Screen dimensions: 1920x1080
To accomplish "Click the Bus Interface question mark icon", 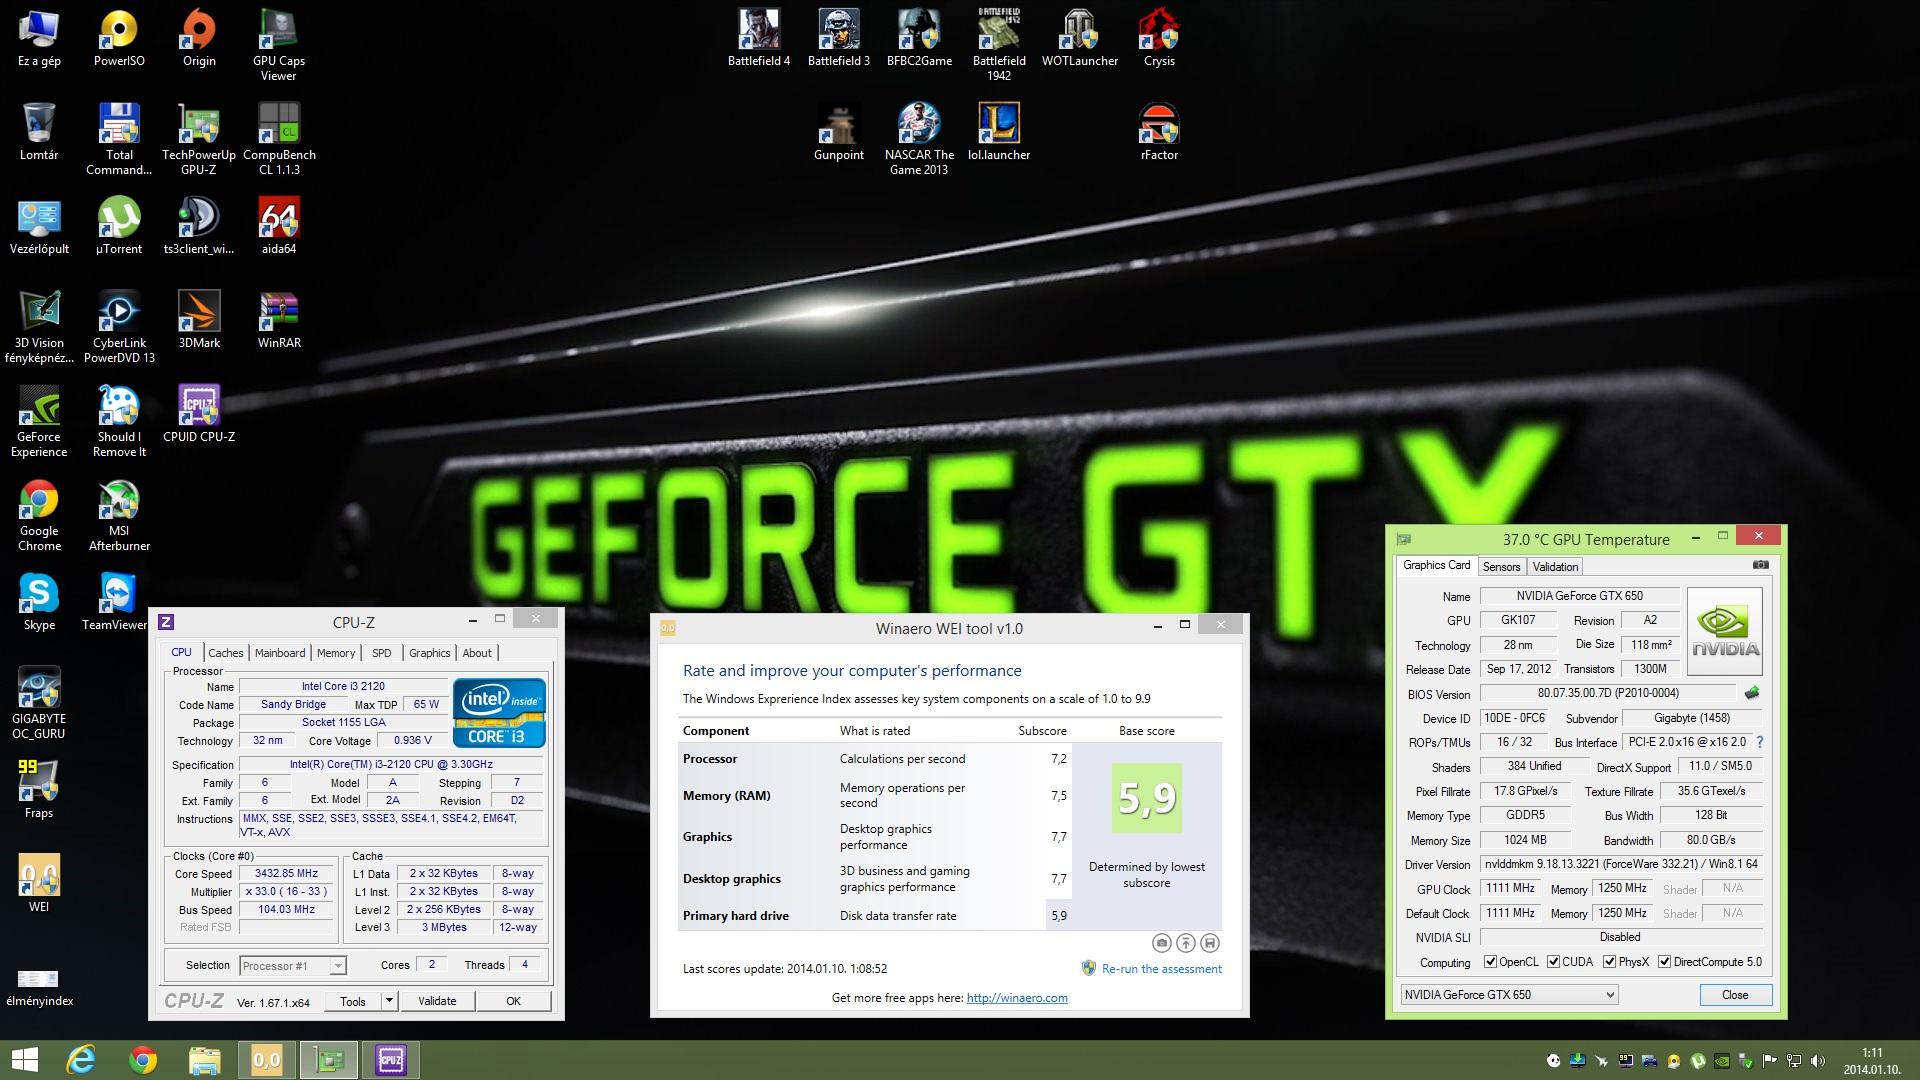I will click(1759, 742).
